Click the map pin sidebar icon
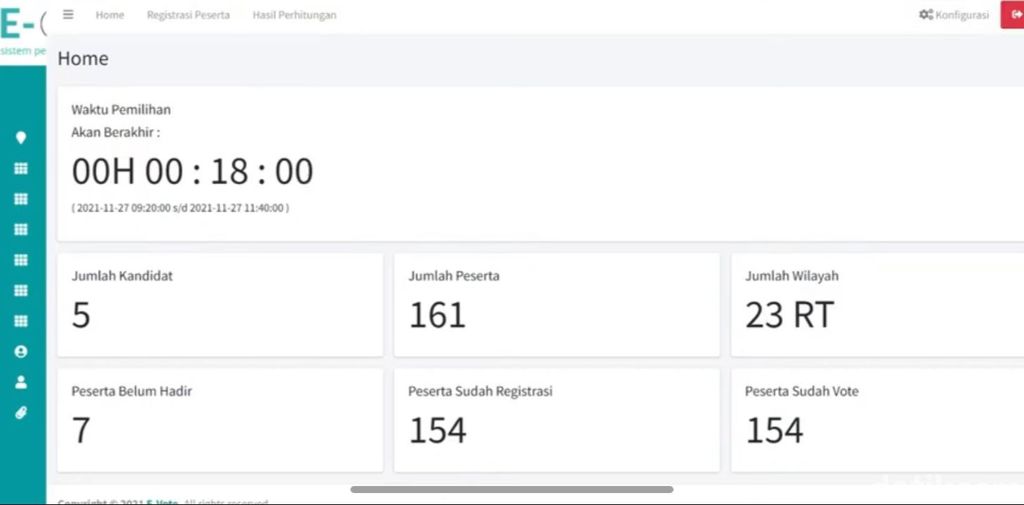The height and width of the screenshot is (505, 1024). 21,137
